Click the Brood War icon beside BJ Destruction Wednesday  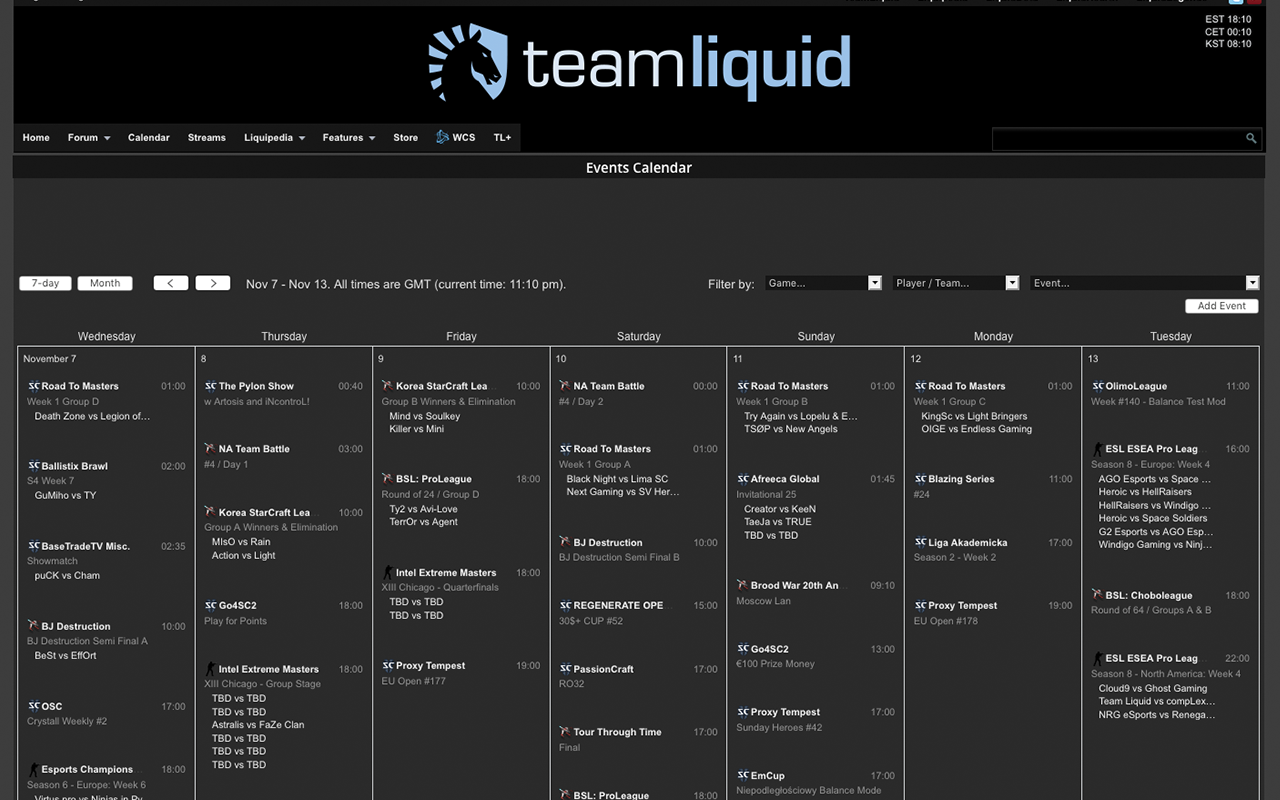33,626
